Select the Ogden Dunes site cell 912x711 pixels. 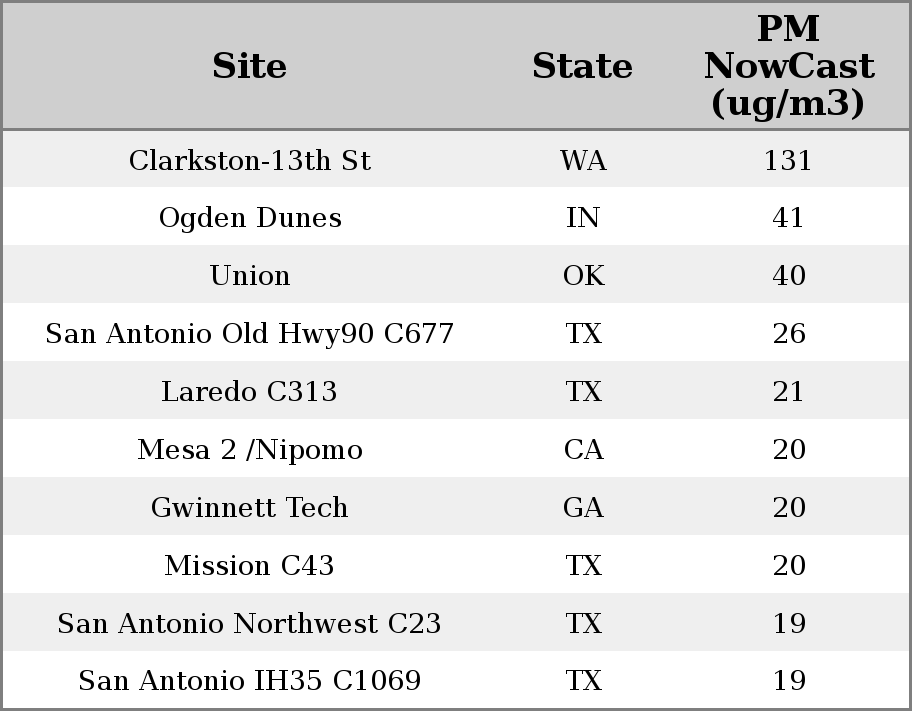click(x=250, y=218)
